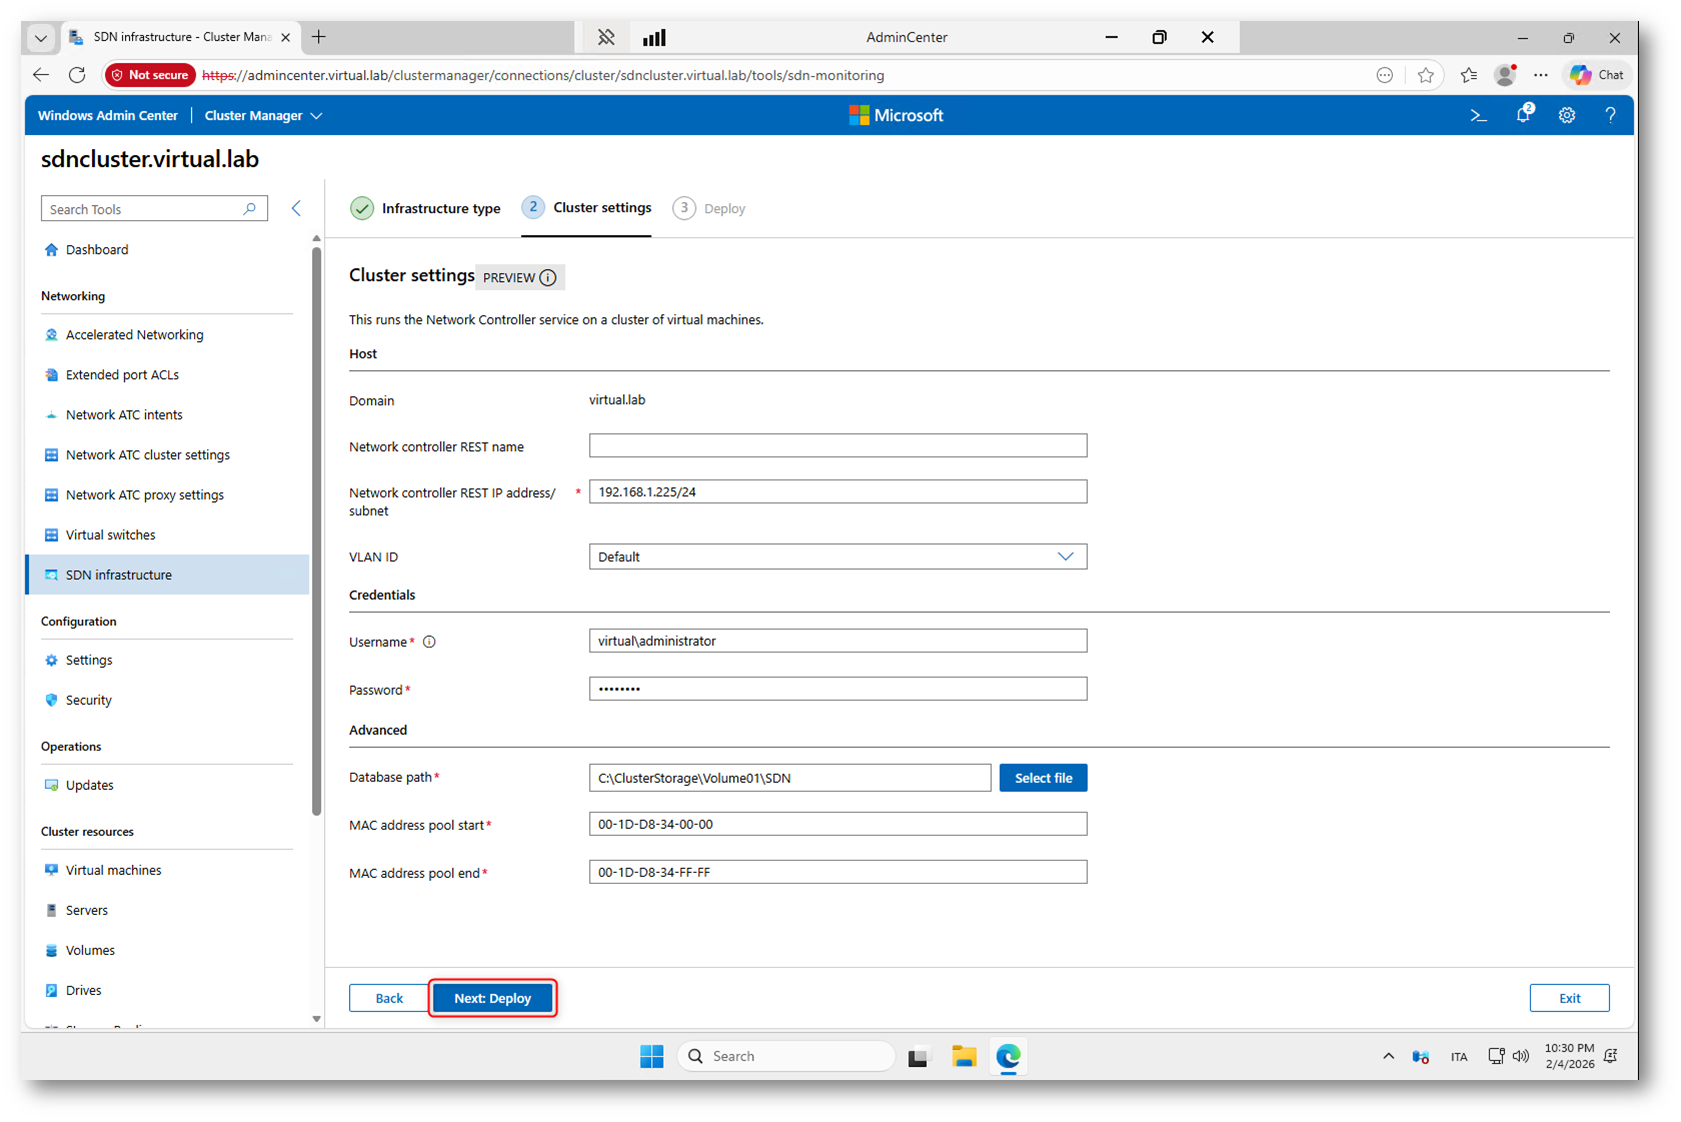Click the browser refresh icon
This screenshot has height=1122, width=1681.
tap(77, 75)
